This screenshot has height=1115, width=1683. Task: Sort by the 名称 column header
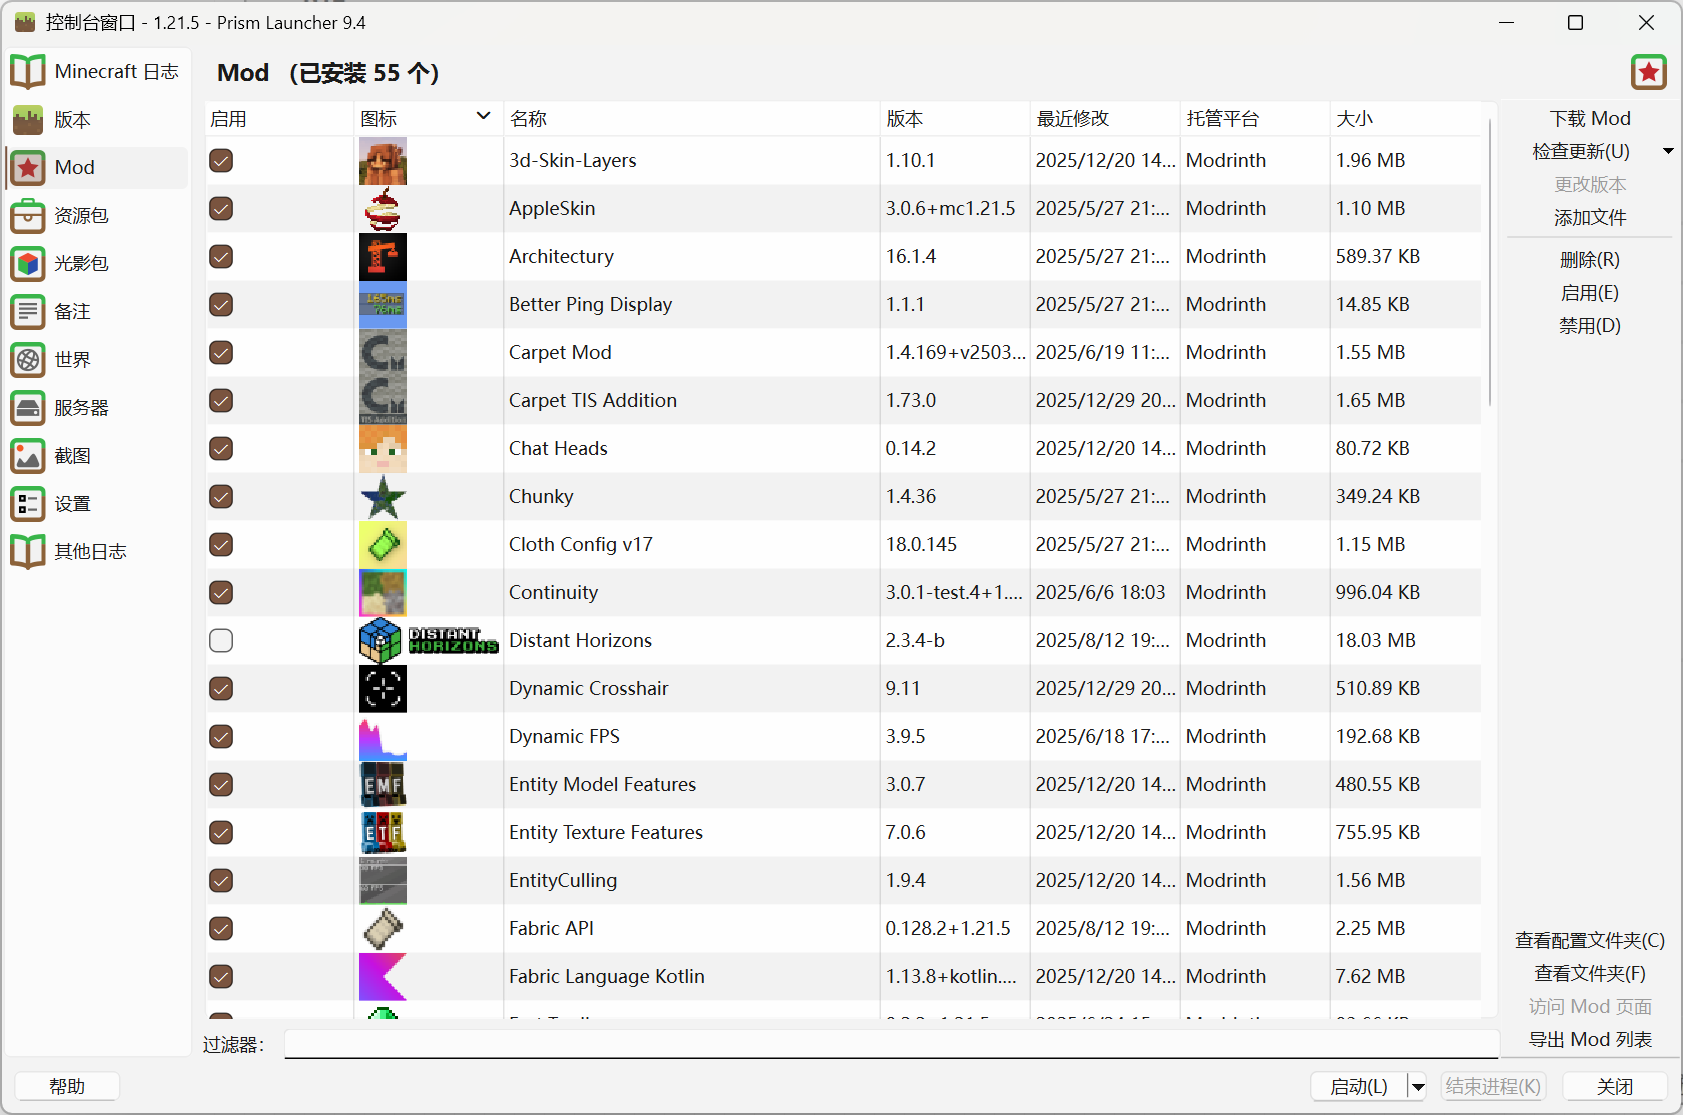point(692,119)
